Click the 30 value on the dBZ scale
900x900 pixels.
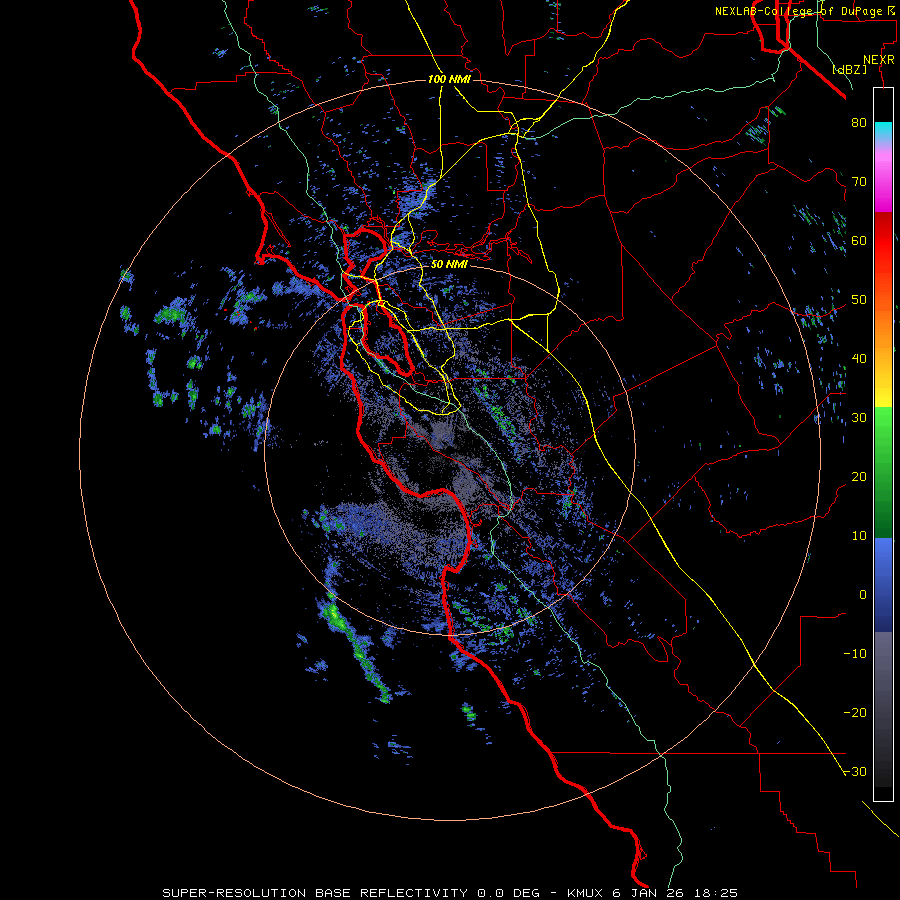point(859,417)
